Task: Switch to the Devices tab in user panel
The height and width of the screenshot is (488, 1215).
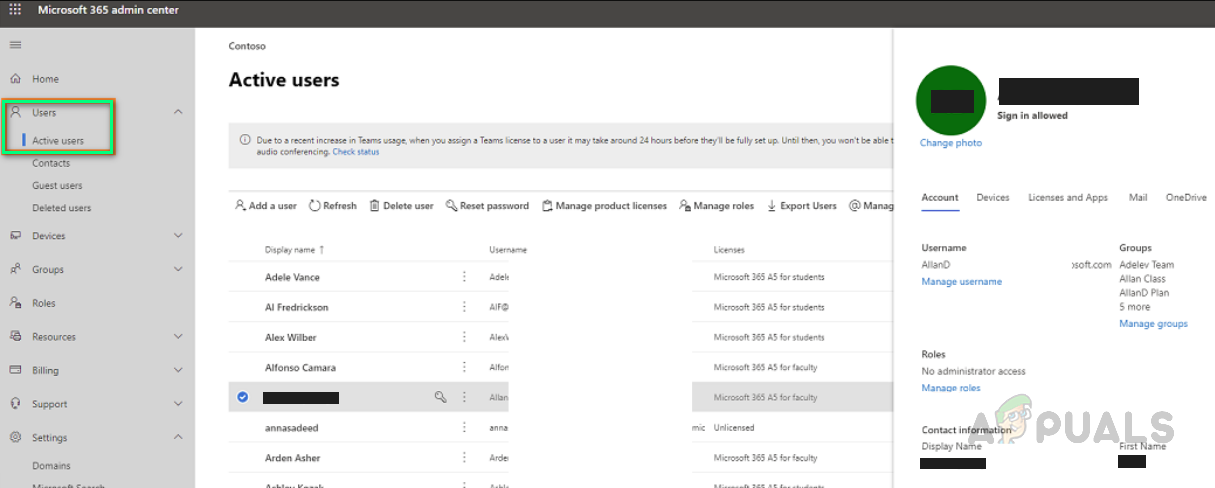Action: point(992,198)
